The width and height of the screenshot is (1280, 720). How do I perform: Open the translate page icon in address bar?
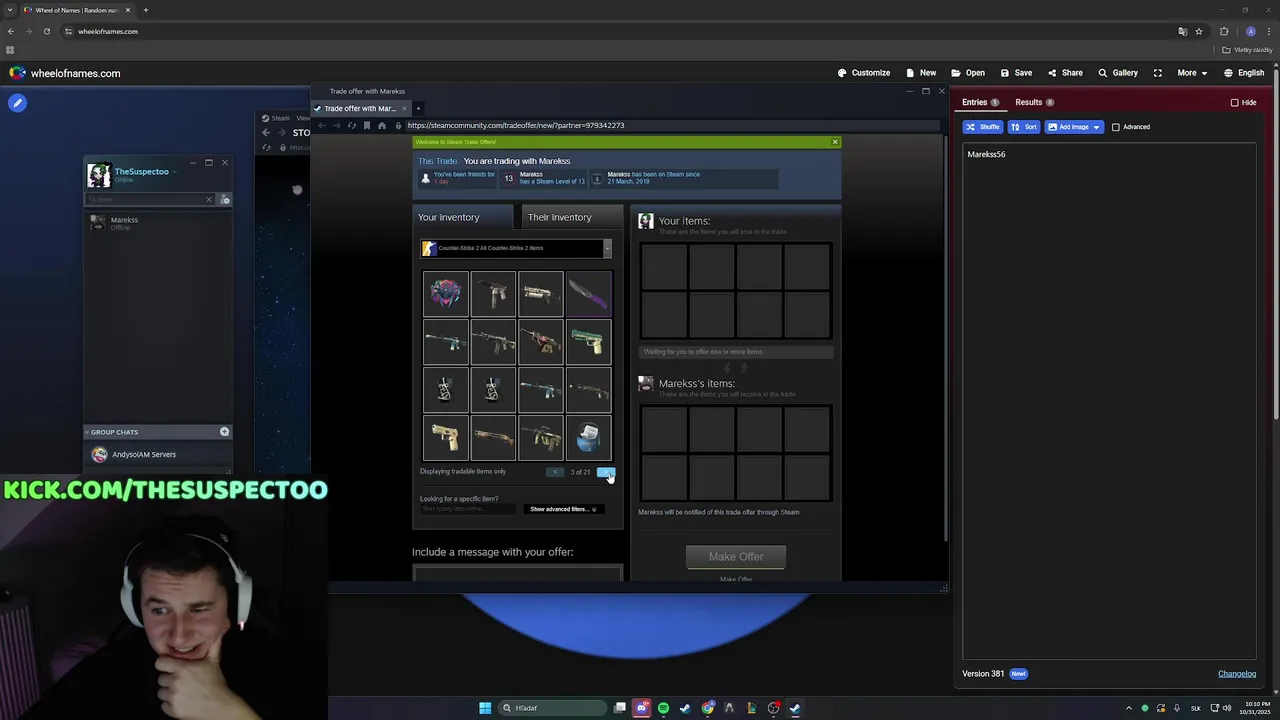pos(1183,31)
